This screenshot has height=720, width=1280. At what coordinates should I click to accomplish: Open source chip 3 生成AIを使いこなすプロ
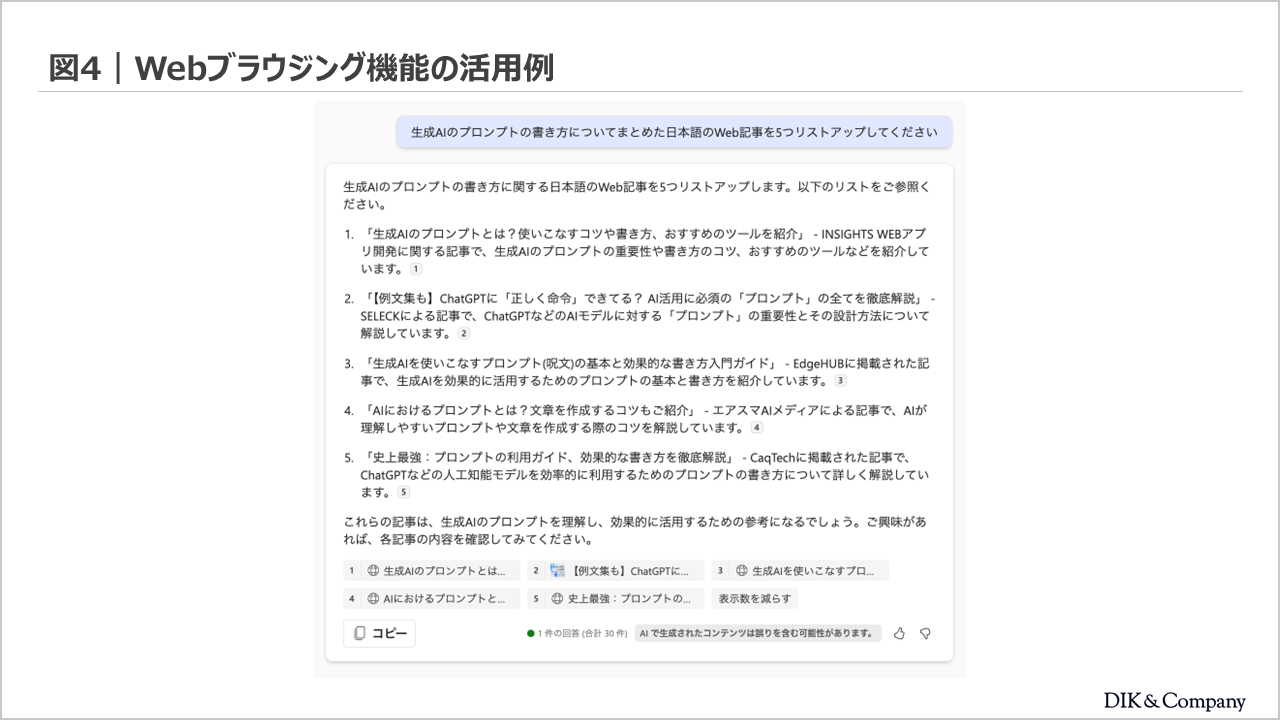point(800,571)
